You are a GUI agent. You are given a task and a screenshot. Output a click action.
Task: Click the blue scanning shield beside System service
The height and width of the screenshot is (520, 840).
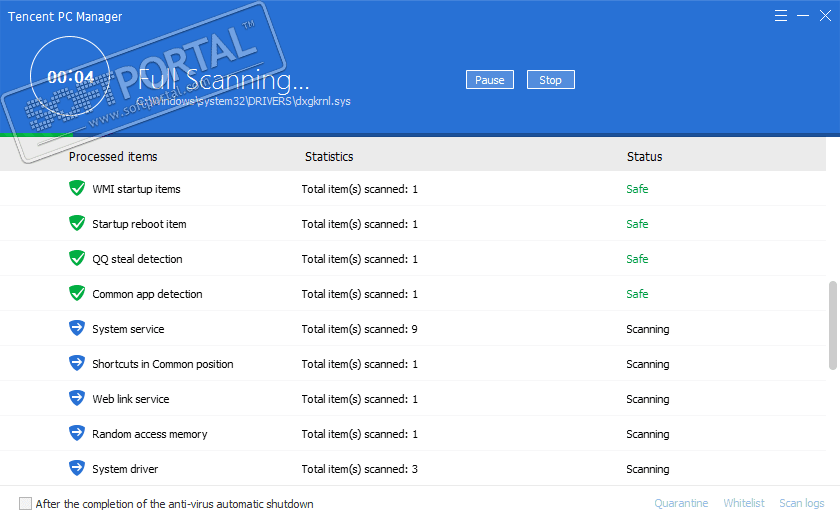pyautogui.click(x=77, y=328)
